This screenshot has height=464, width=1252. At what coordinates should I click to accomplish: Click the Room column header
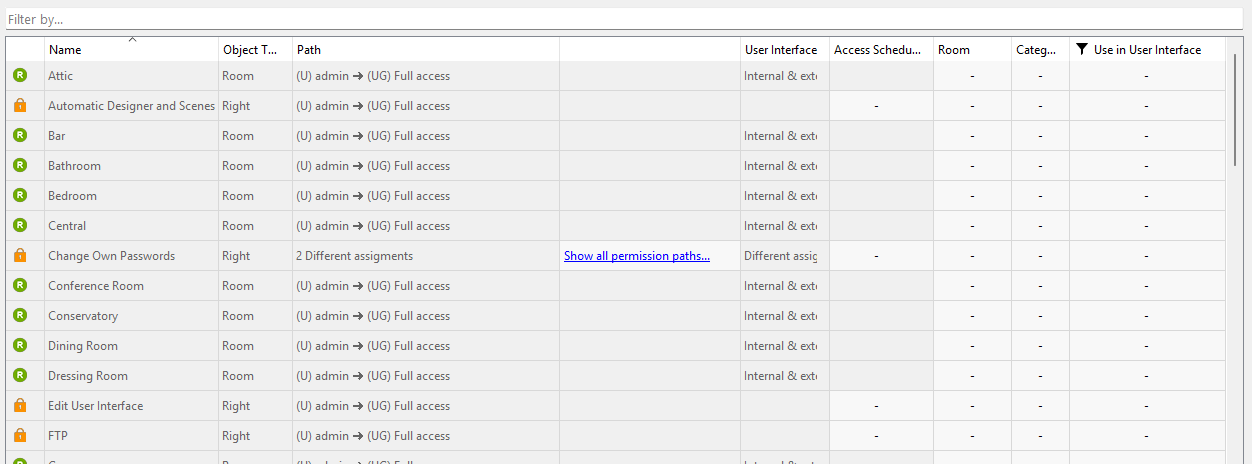click(x=970, y=49)
